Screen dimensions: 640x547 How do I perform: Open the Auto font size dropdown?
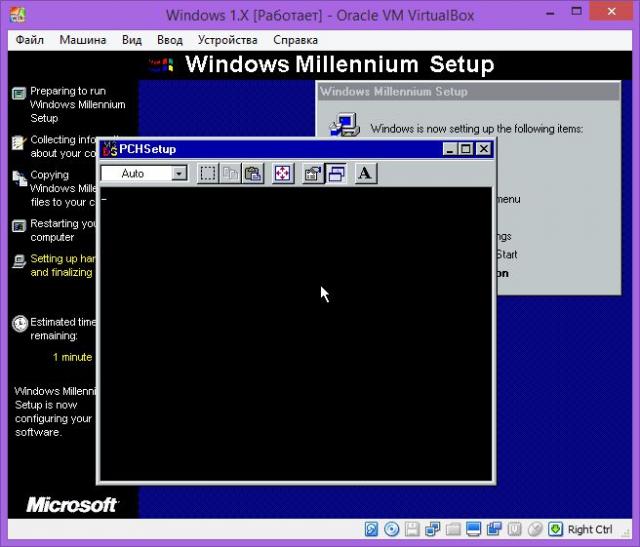pos(179,173)
